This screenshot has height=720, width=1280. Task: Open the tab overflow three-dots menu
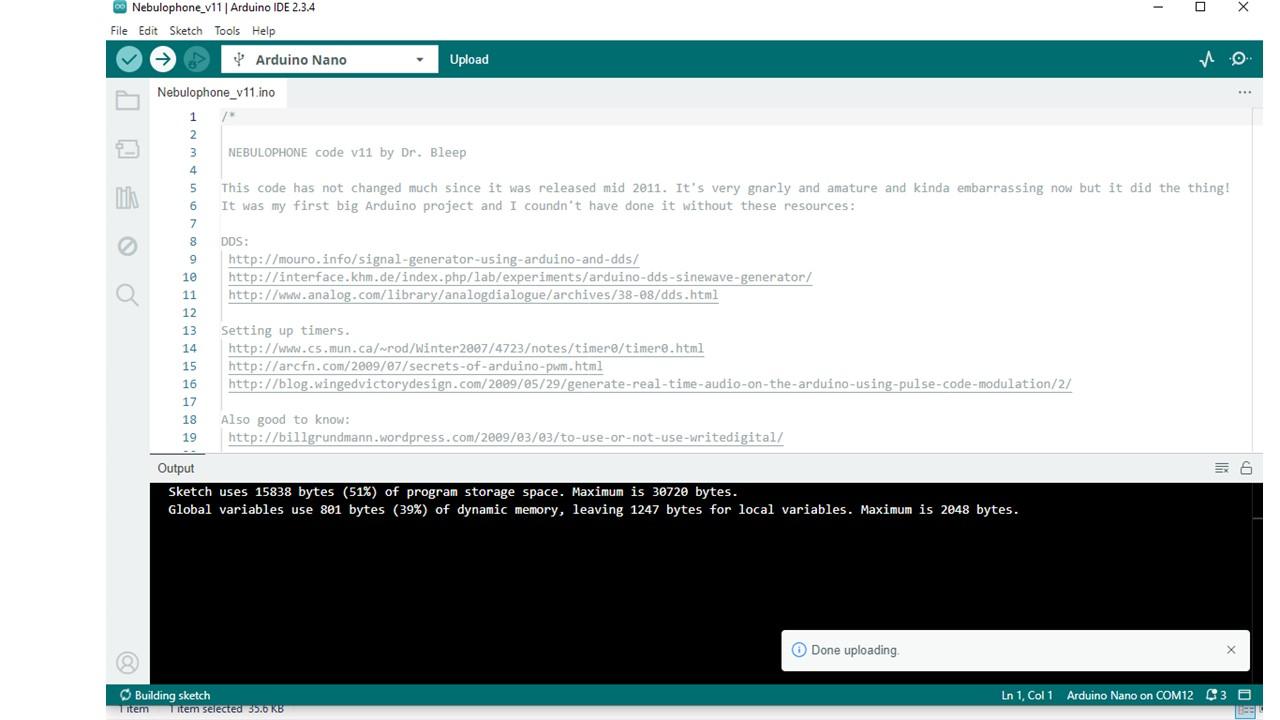pos(1244,92)
